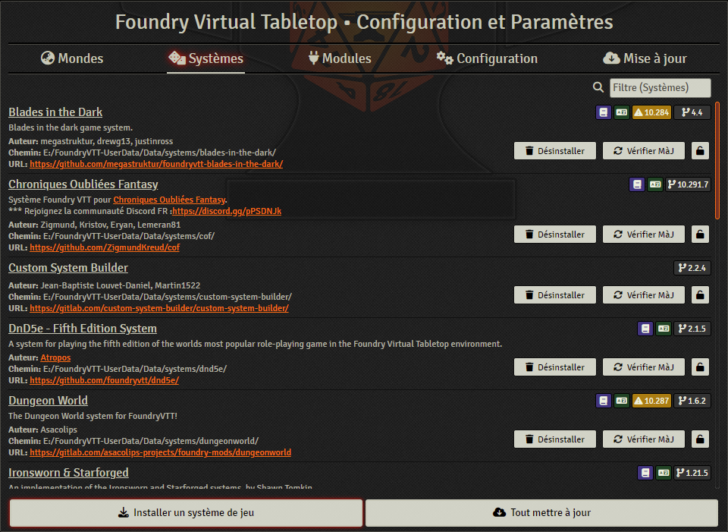Click the orange systems list scrollbar
Viewport: 728px width, 532px height.
click(717, 161)
